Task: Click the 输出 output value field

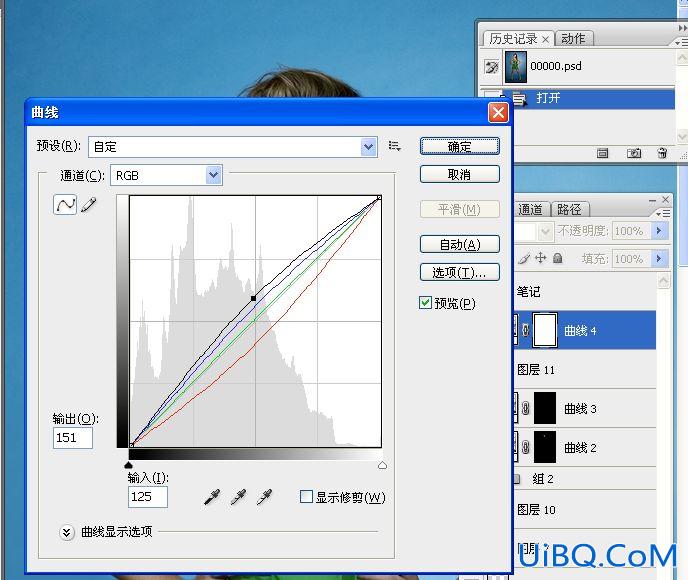Action: click(73, 438)
